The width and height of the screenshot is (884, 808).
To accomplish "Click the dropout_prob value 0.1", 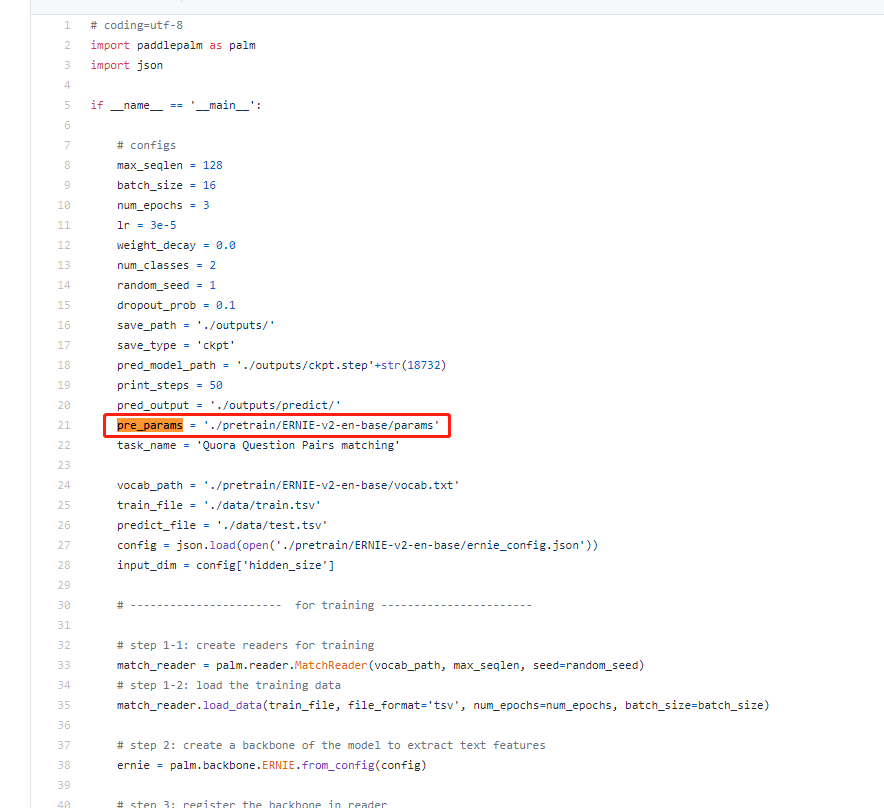I will [226, 306].
